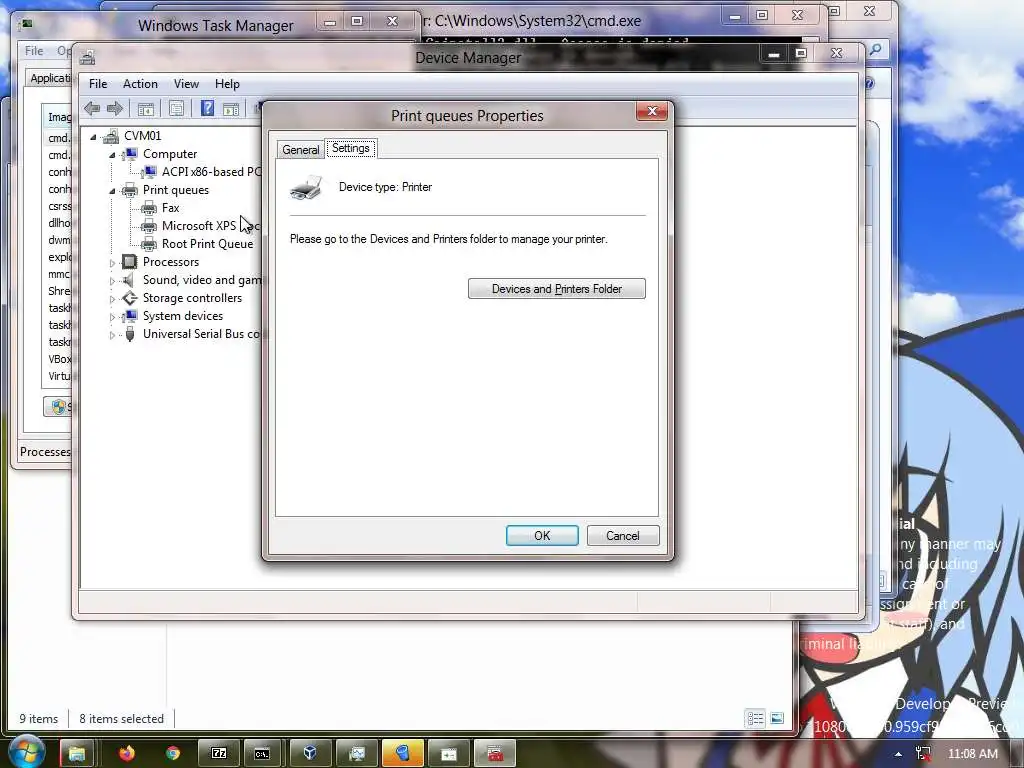Select the Storage controllers category
Viewport: 1024px width, 768px height.
tap(192, 298)
